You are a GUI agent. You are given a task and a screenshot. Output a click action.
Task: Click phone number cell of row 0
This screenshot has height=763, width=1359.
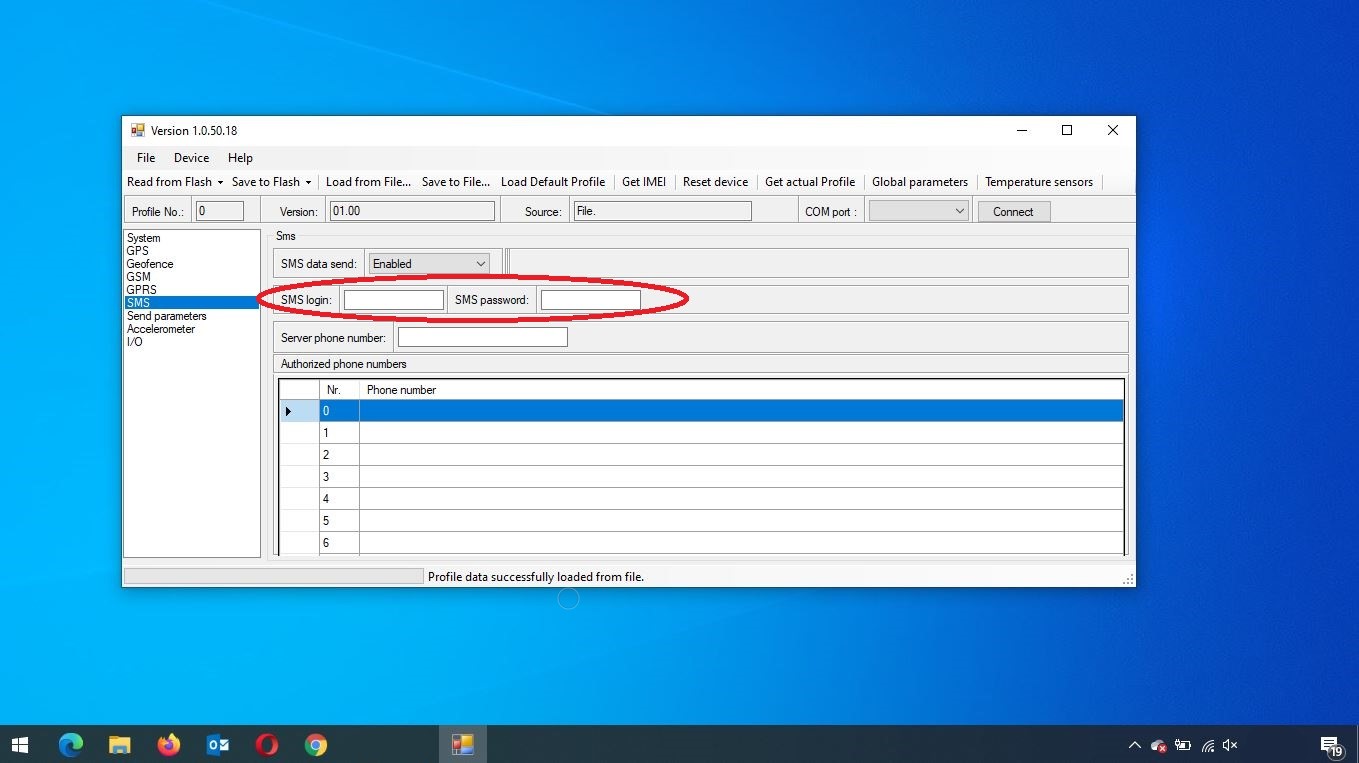pyautogui.click(x=741, y=411)
